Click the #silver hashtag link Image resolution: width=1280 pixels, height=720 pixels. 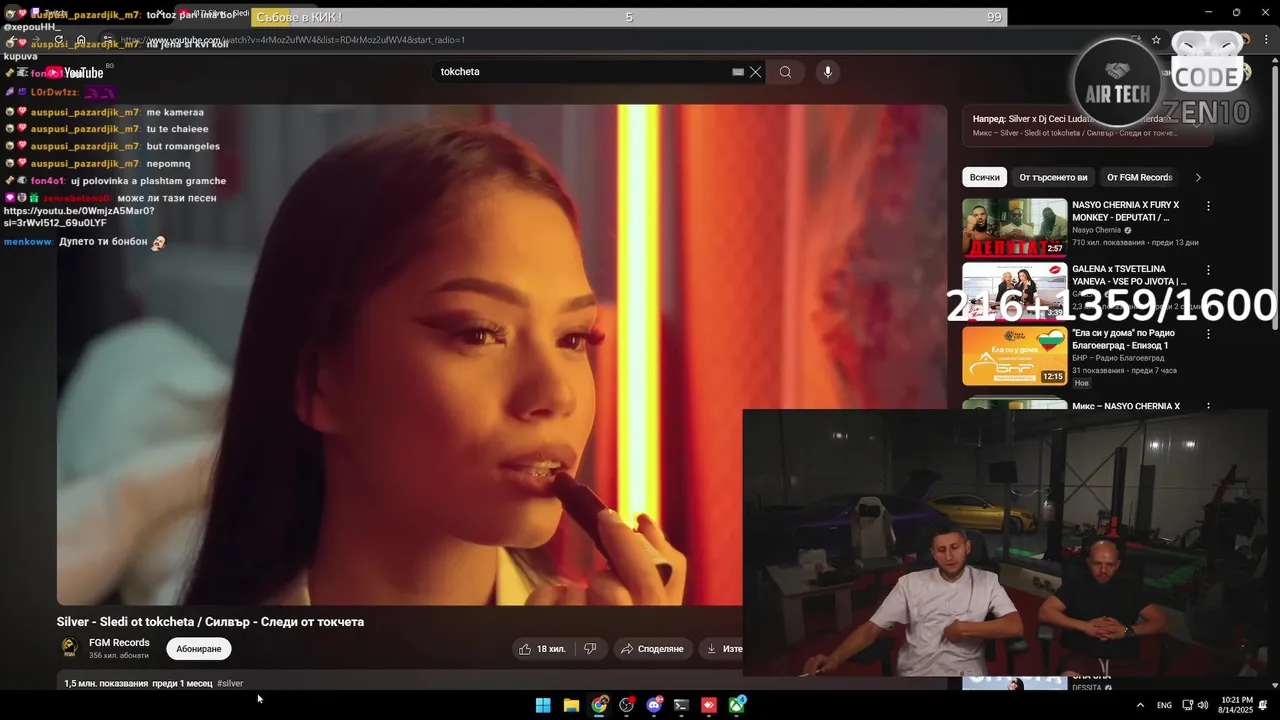coord(230,684)
